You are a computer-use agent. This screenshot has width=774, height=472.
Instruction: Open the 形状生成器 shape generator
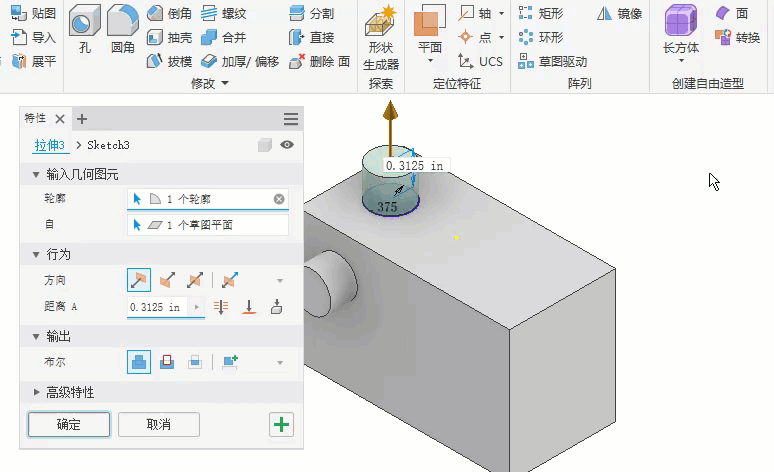(x=381, y=38)
